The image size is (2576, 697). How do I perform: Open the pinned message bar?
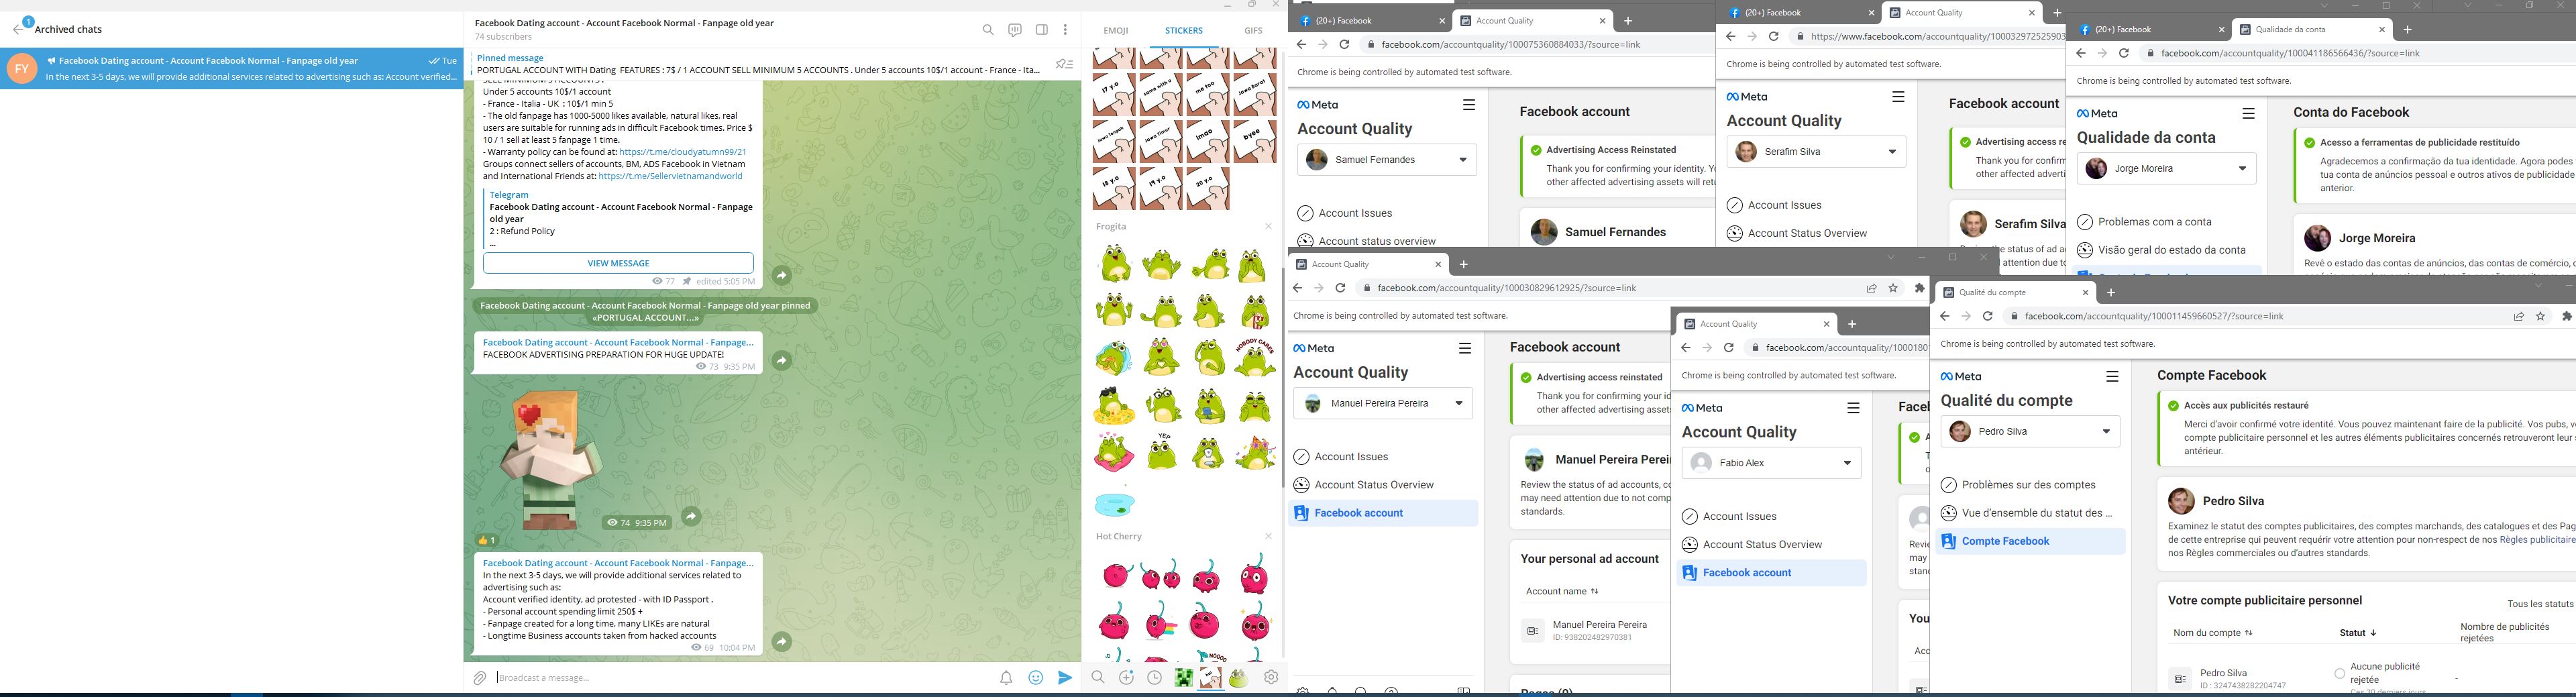pos(759,64)
